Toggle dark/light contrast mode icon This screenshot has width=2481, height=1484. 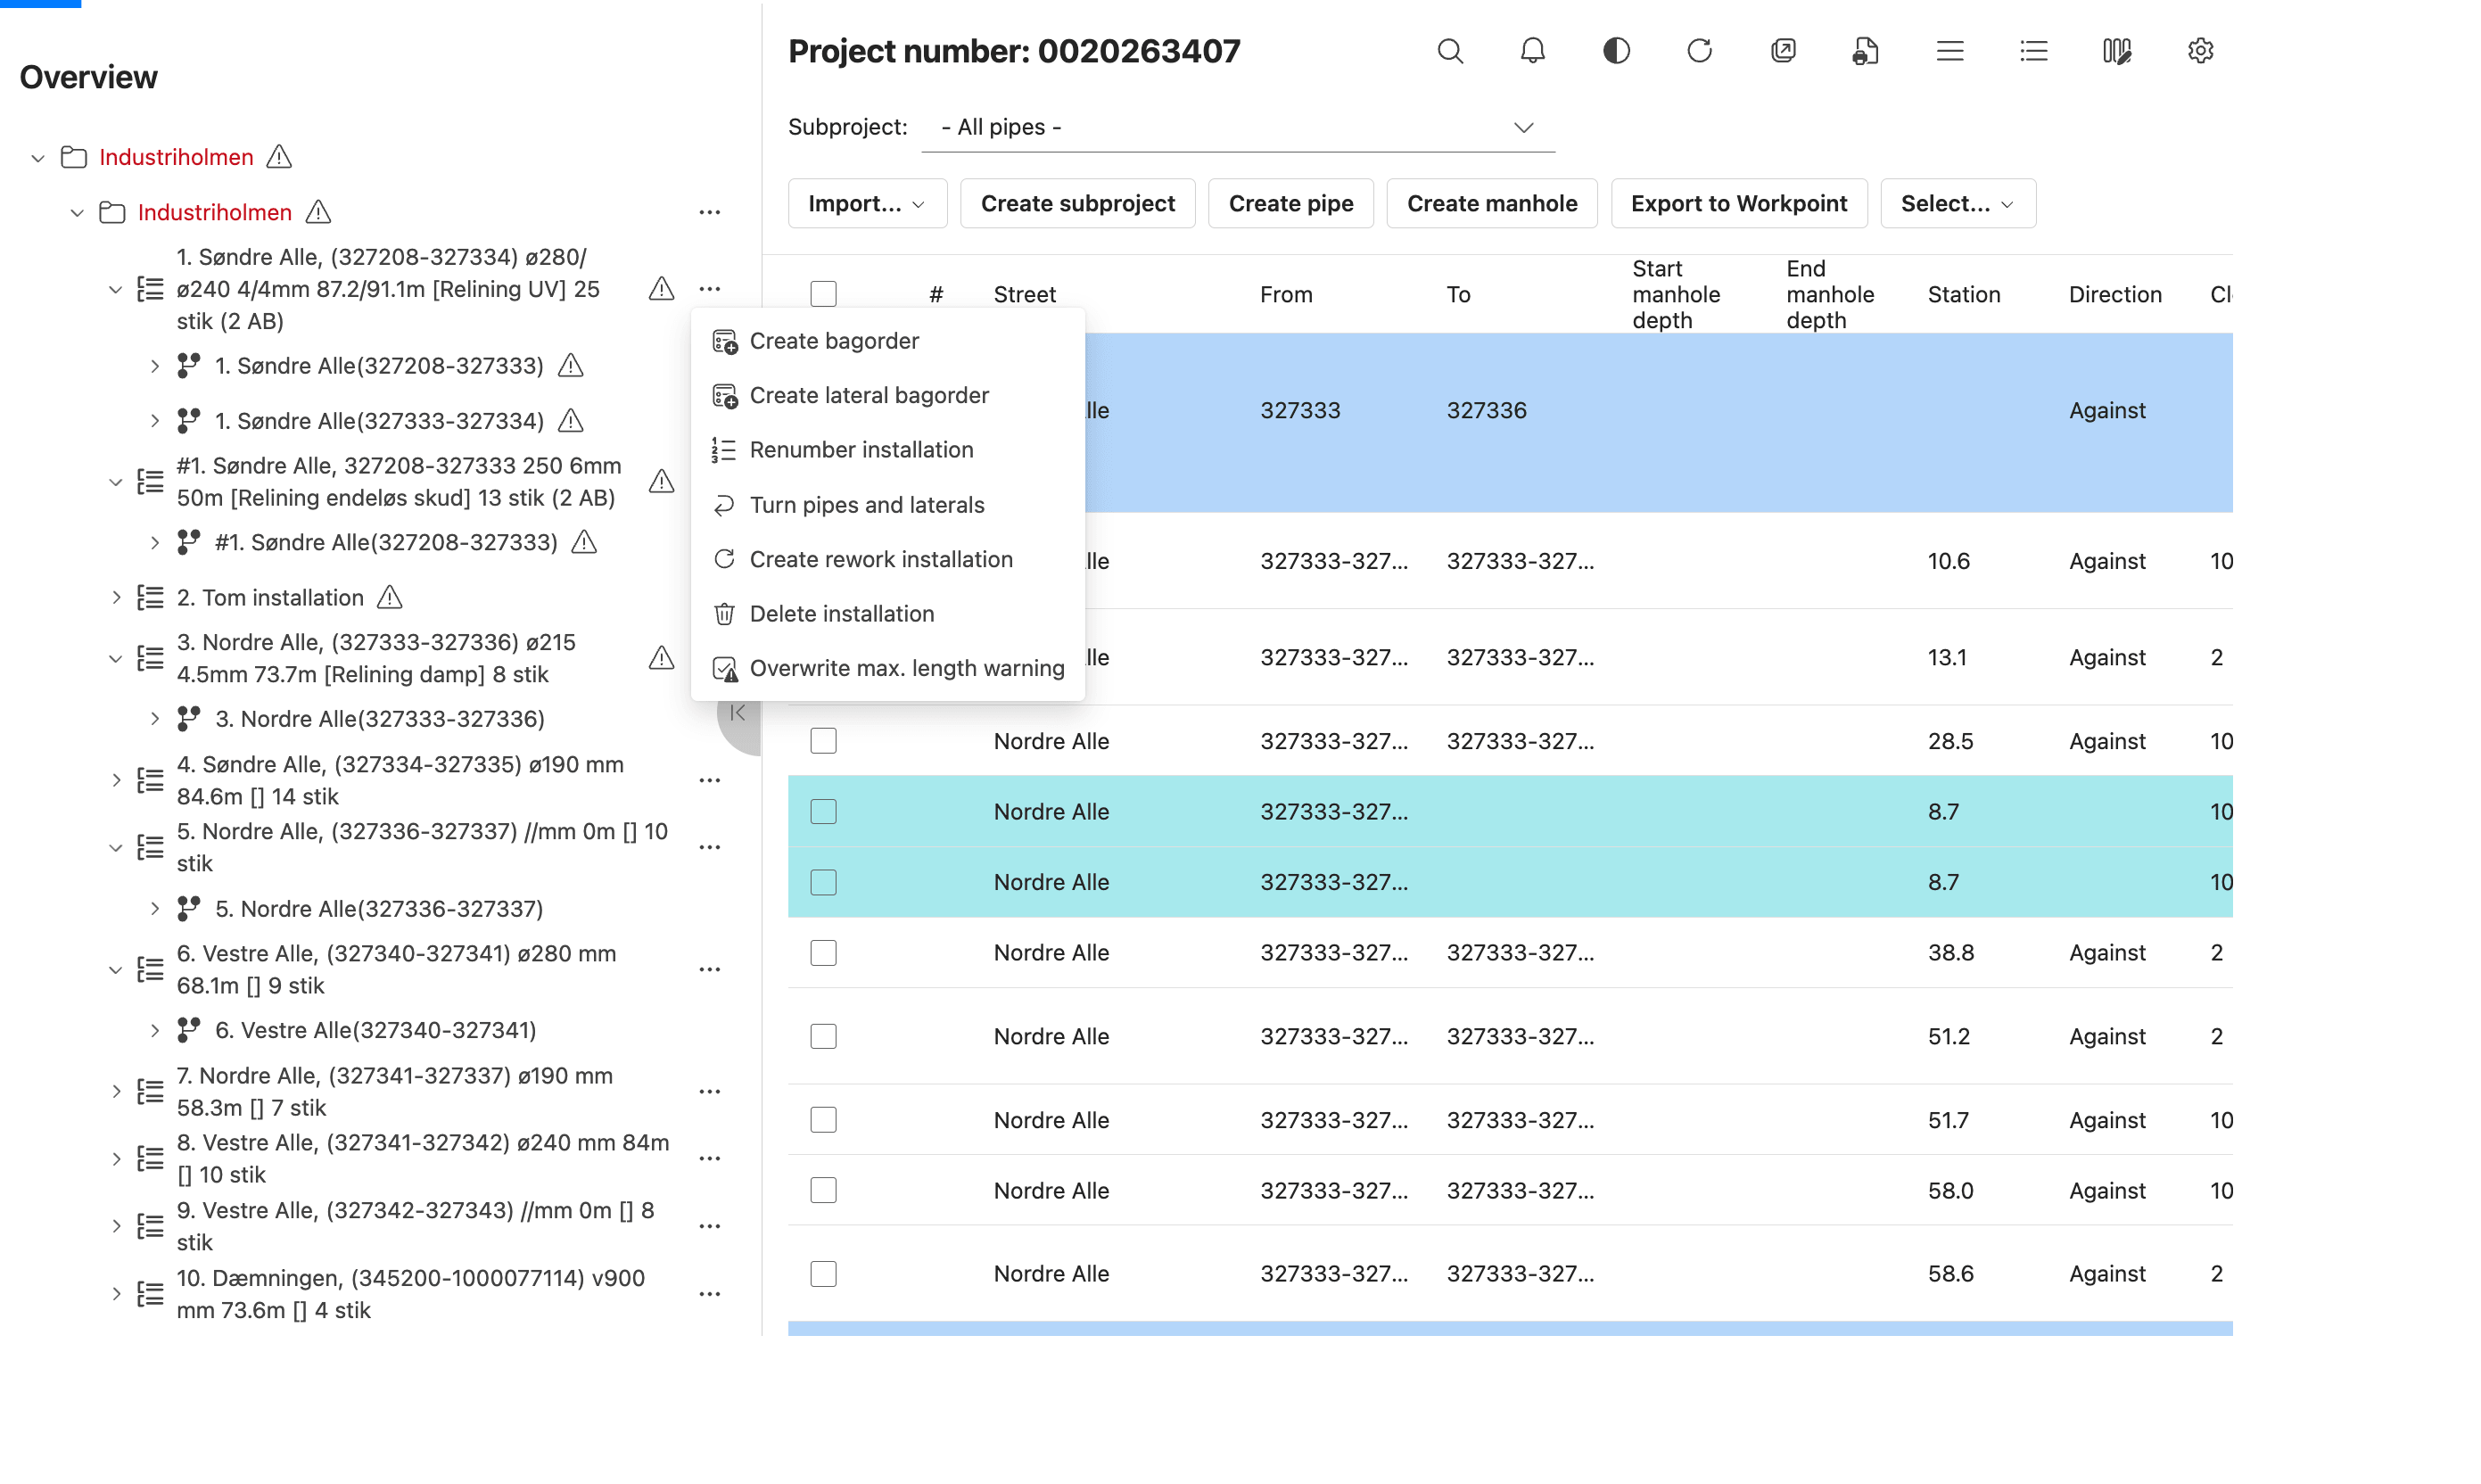coord(1616,51)
